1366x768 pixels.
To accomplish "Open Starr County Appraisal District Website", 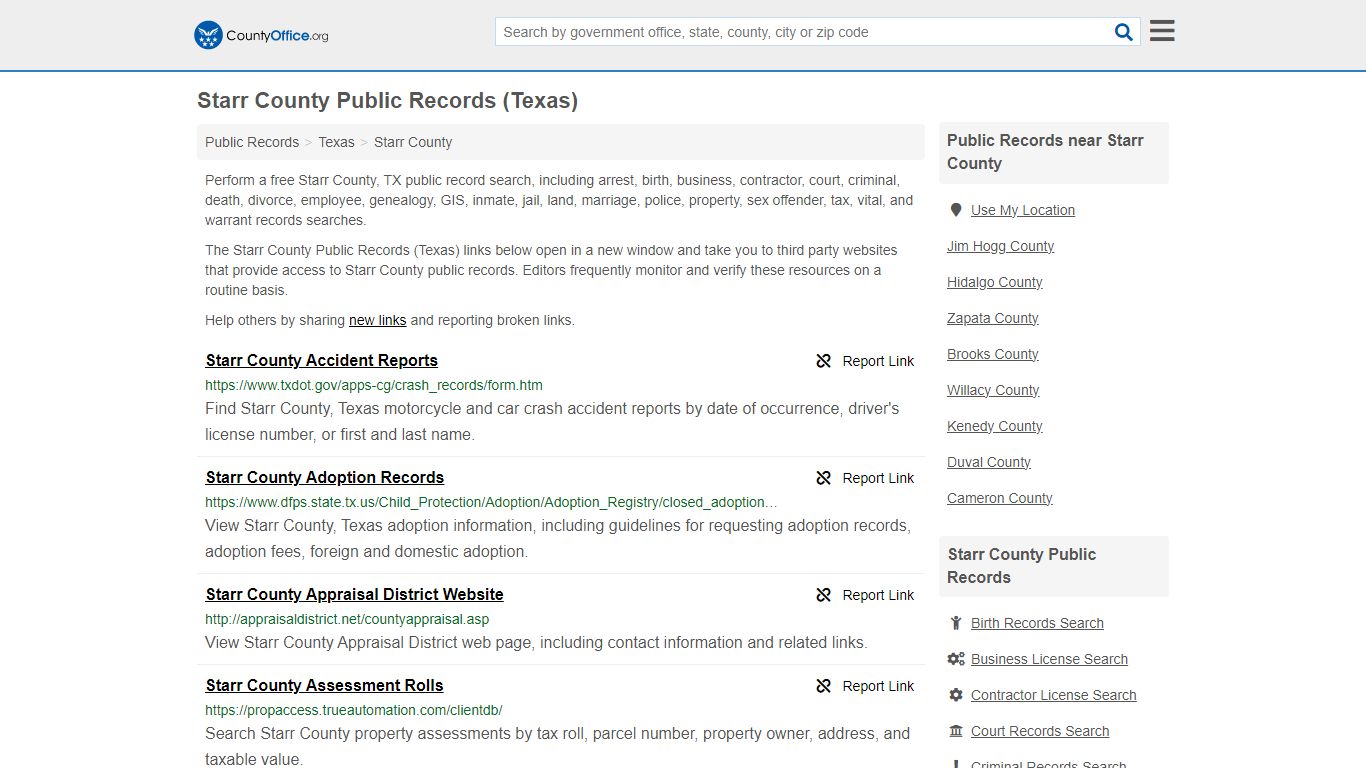I will coord(355,595).
